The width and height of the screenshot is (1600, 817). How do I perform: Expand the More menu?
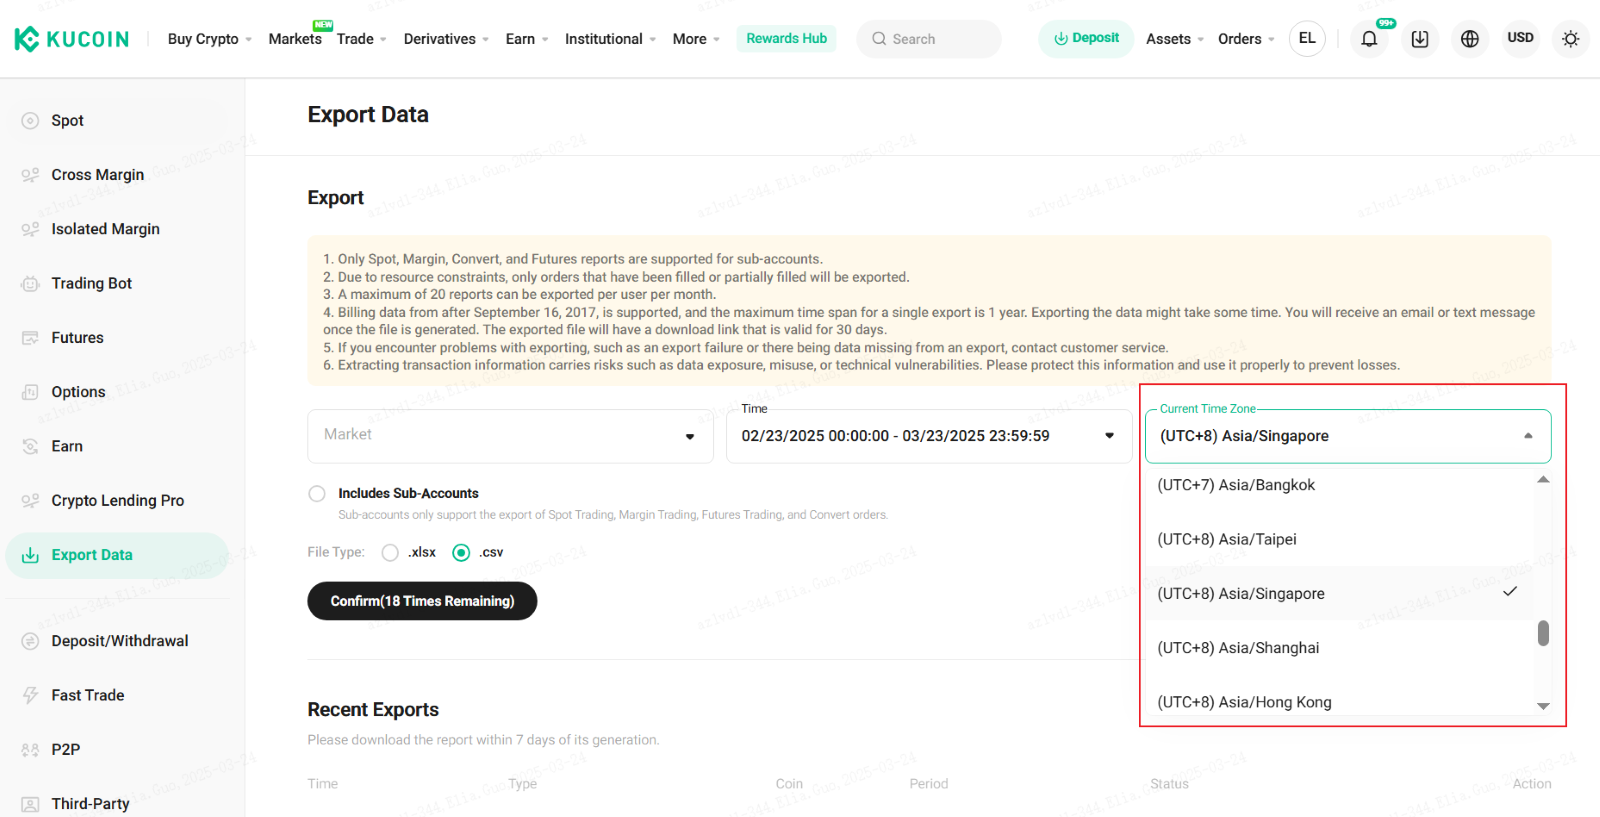tap(696, 39)
